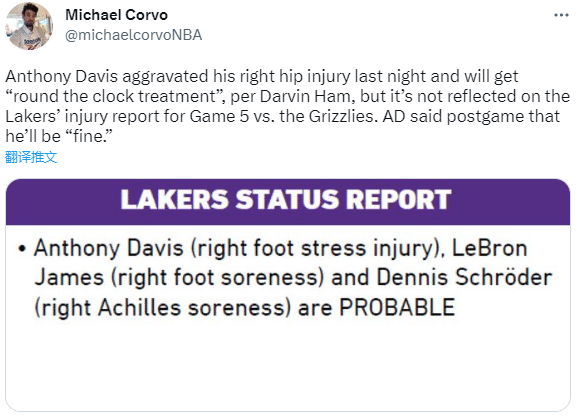578x416 pixels.
Task: Click the word PROBABLE in the report
Action: [397, 307]
